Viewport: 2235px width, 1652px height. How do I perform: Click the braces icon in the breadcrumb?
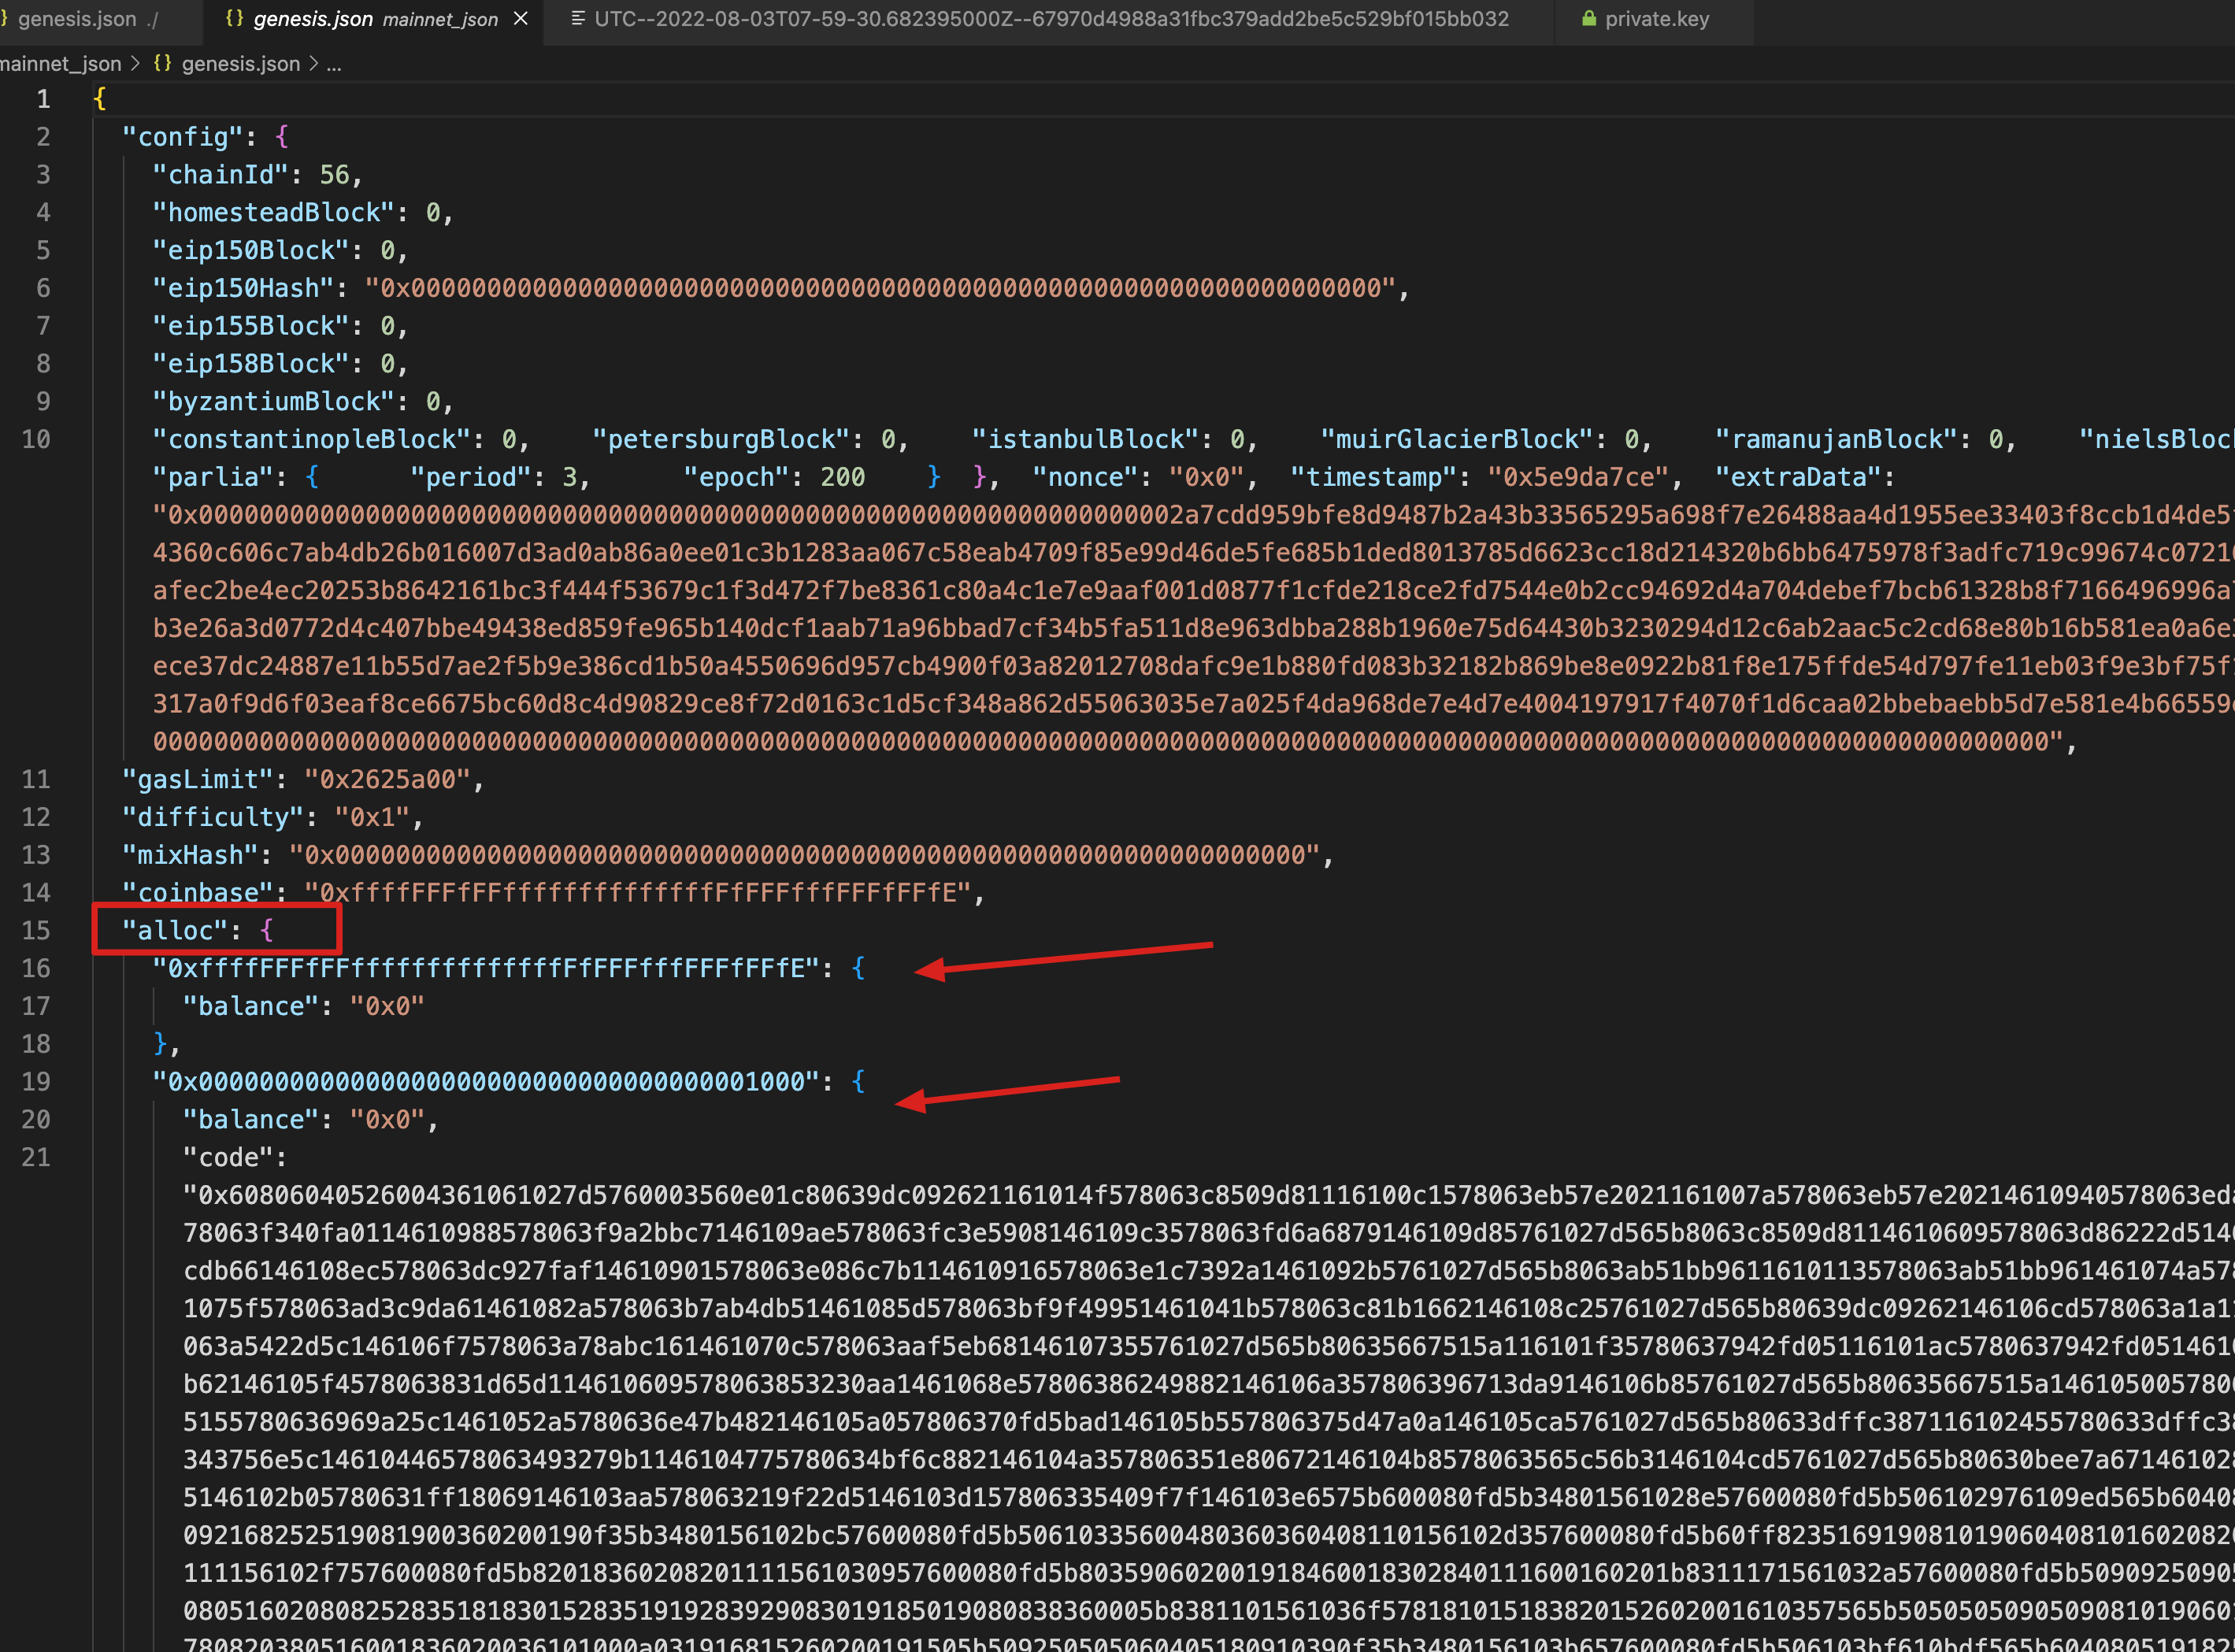[162, 63]
